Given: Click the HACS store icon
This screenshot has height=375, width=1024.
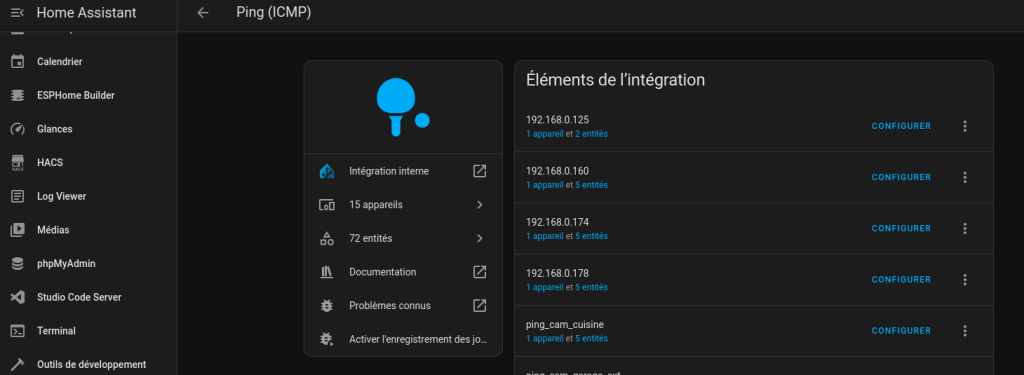Looking at the screenshot, I should coord(18,163).
